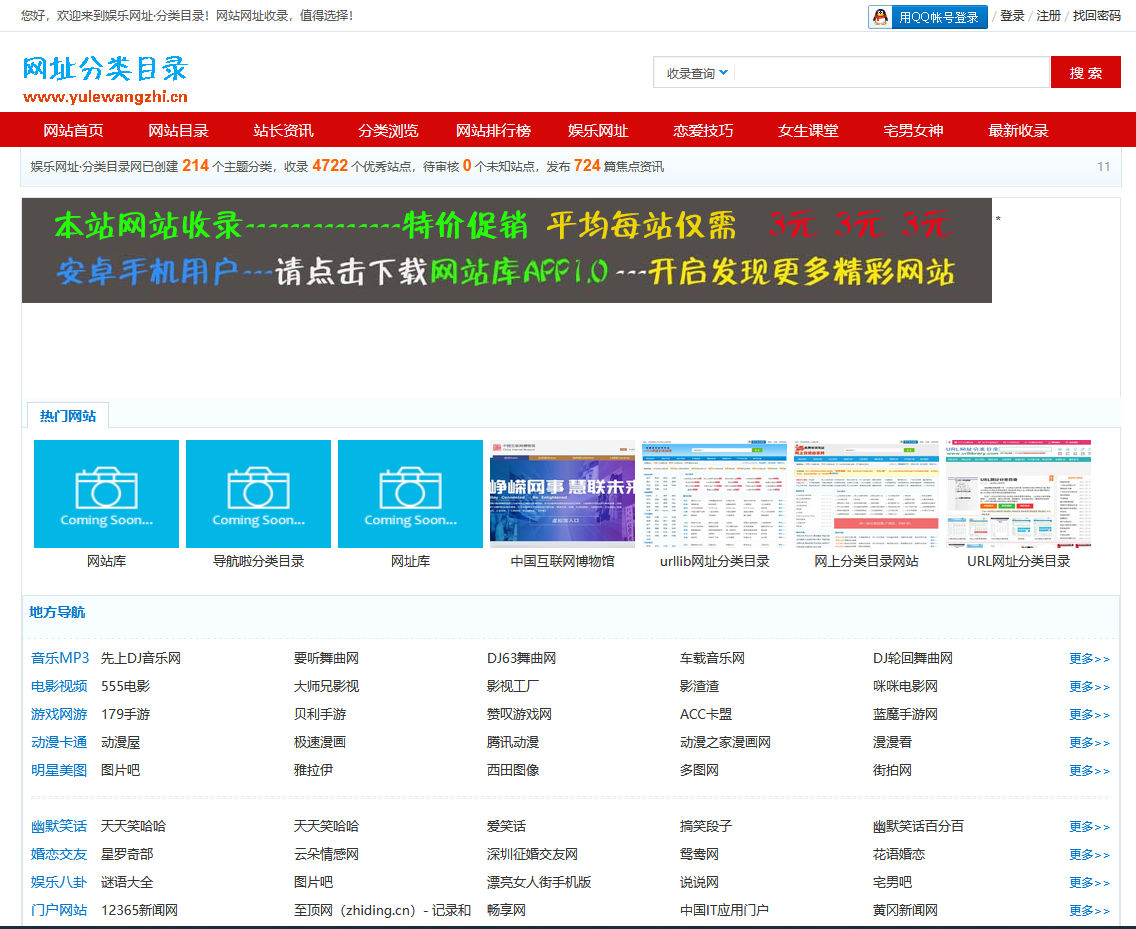The height and width of the screenshot is (929, 1136).
Task: Select 分类浏览 in the navigation bar
Action: click(386, 129)
